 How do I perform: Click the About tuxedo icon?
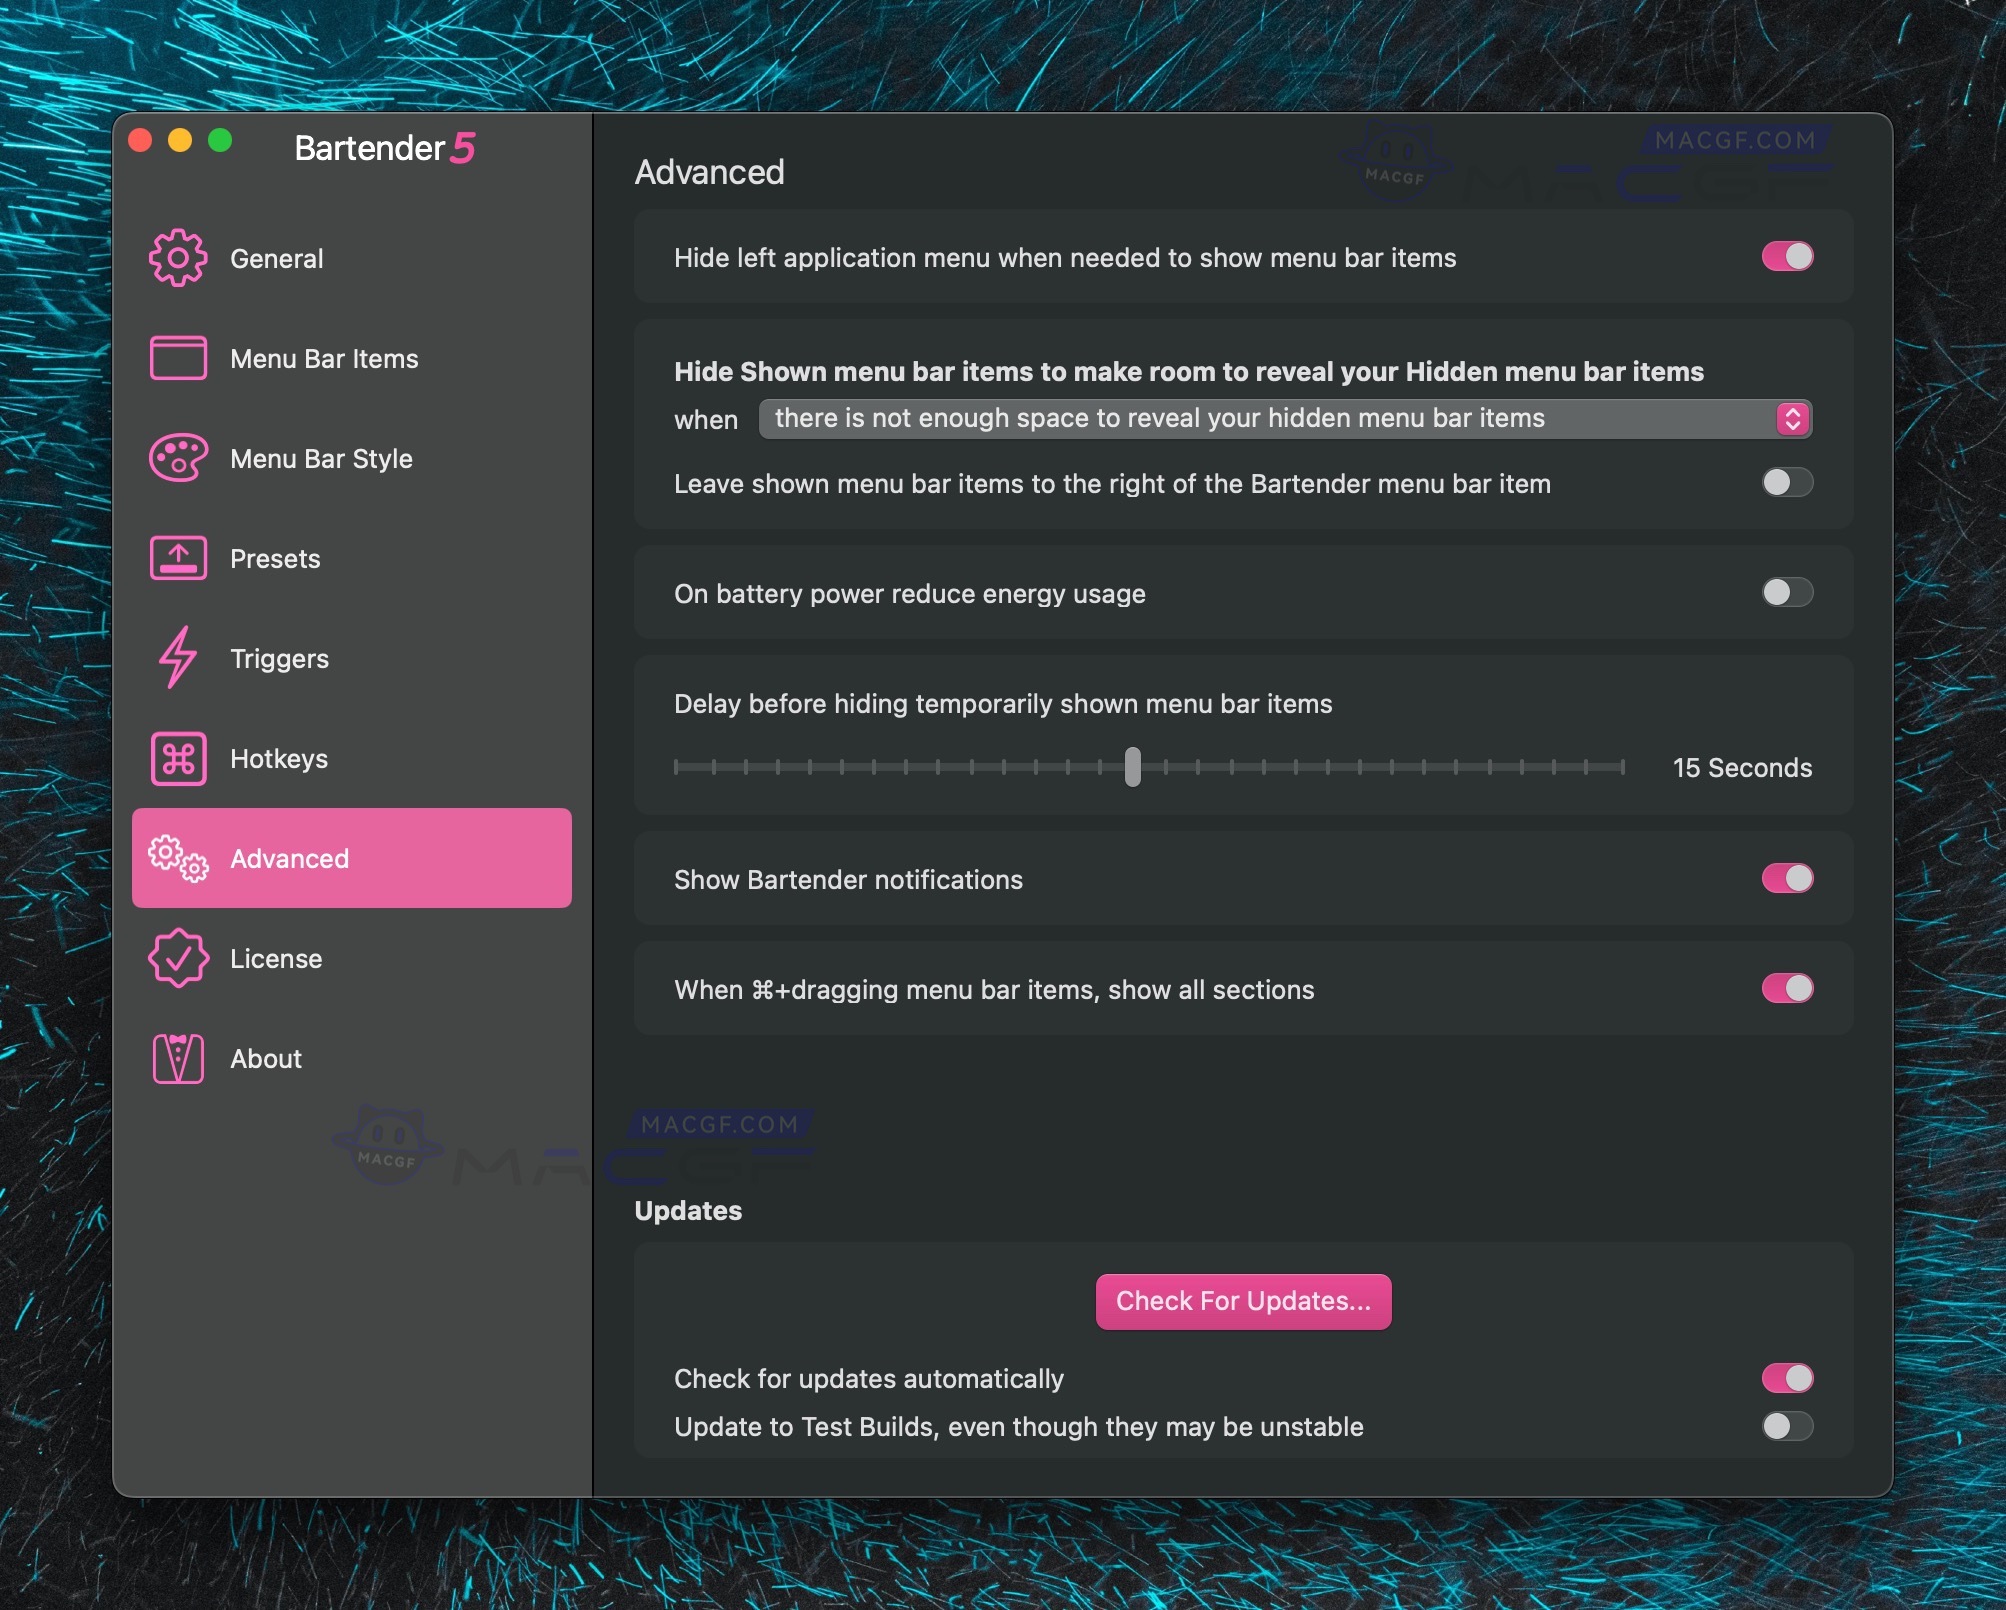tap(178, 1058)
